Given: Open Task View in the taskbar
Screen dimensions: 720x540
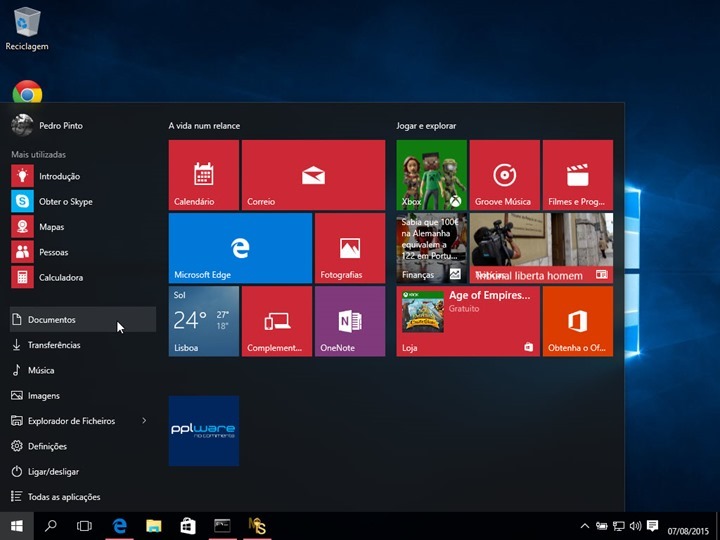Looking at the screenshot, I should [84, 526].
